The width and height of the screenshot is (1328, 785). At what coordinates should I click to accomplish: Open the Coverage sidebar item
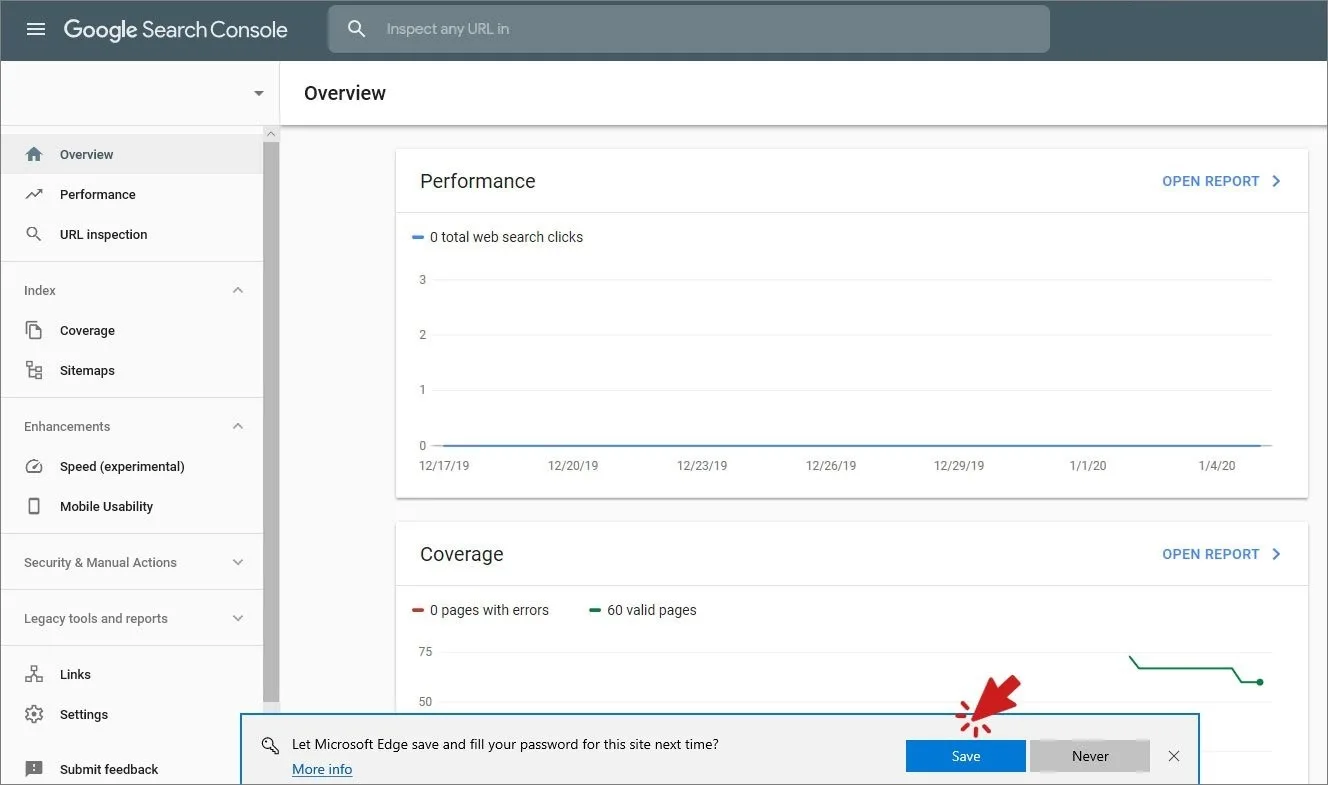tap(132, 330)
